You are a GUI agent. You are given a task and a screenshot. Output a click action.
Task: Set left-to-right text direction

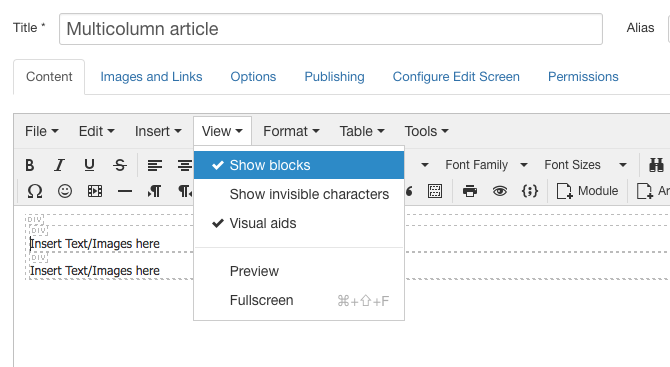pos(155,191)
